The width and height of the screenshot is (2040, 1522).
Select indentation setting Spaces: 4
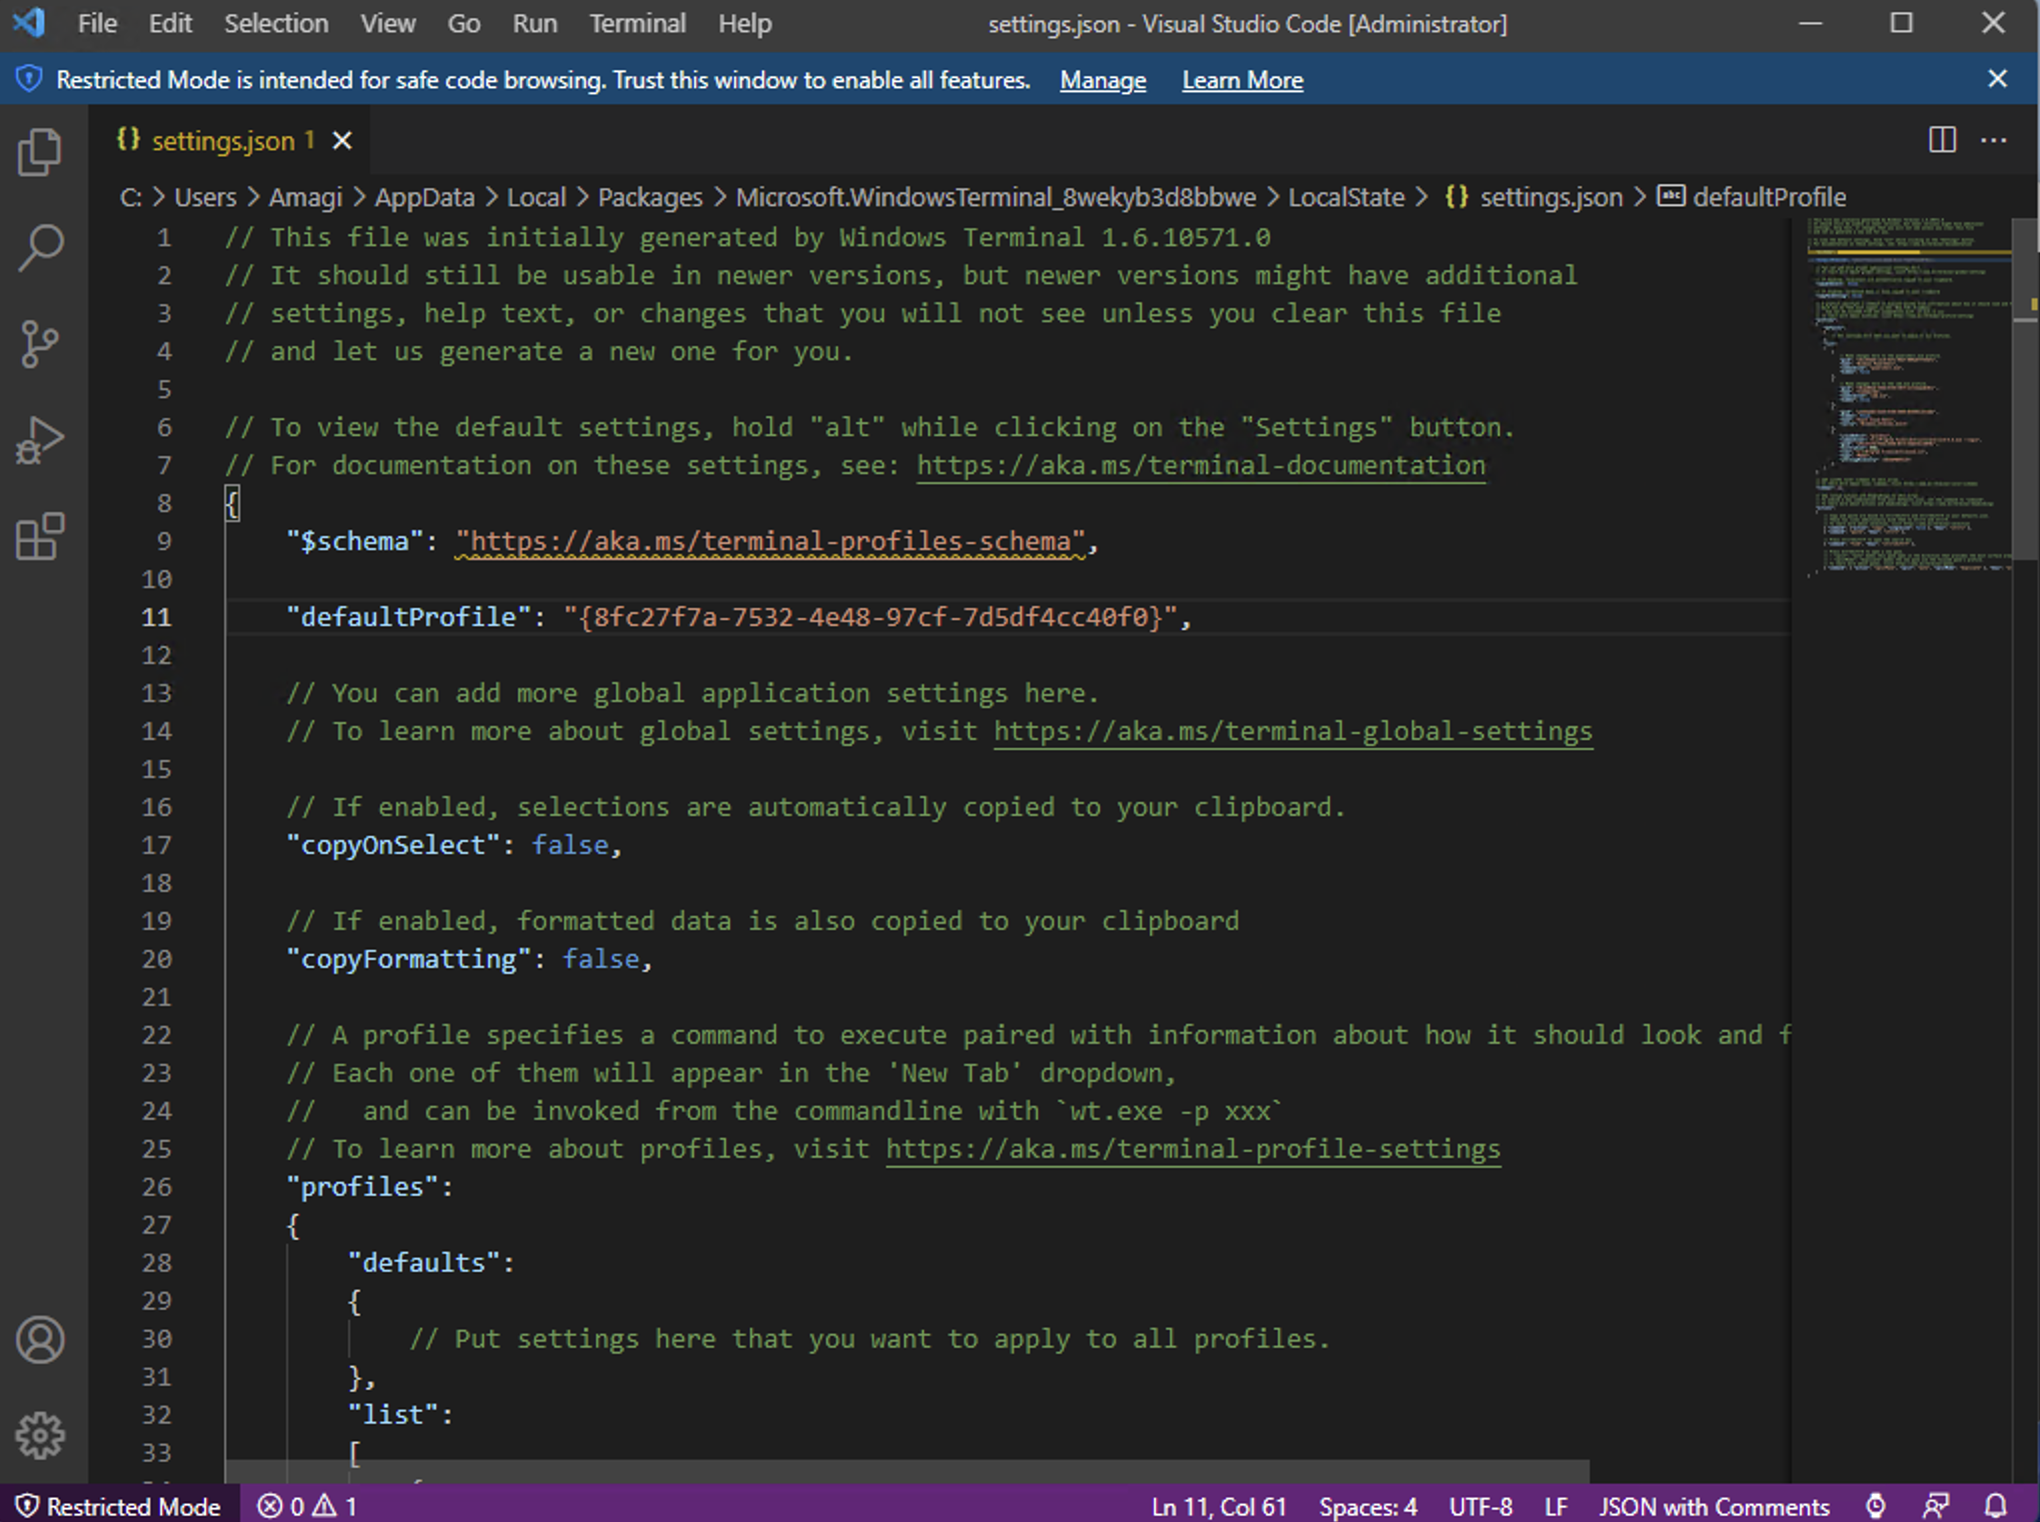tap(1367, 1506)
